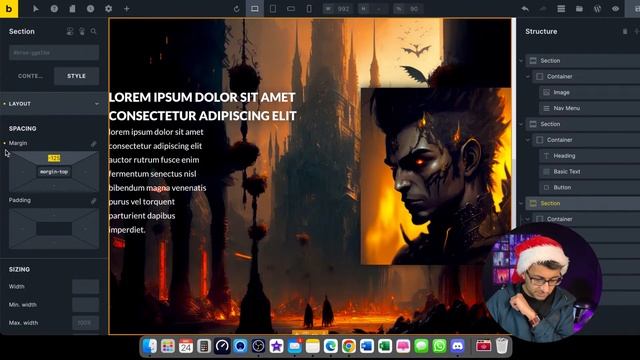The width and height of the screenshot is (640, 360).
Task: Switch to the Content tab
Action: (x=30, y=76)
